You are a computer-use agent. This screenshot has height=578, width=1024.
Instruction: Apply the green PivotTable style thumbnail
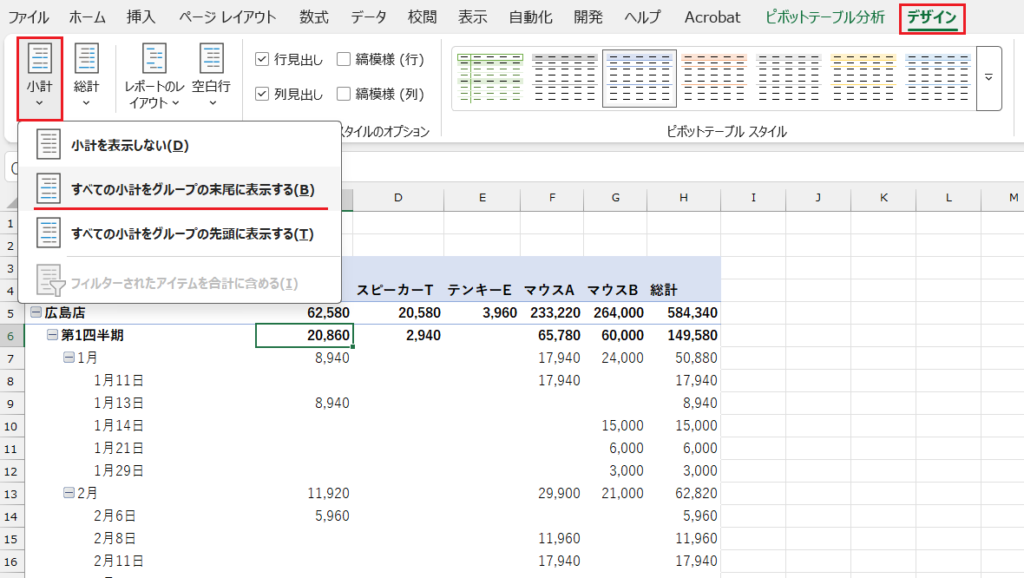pyautogui.click(x=489, y=78)
